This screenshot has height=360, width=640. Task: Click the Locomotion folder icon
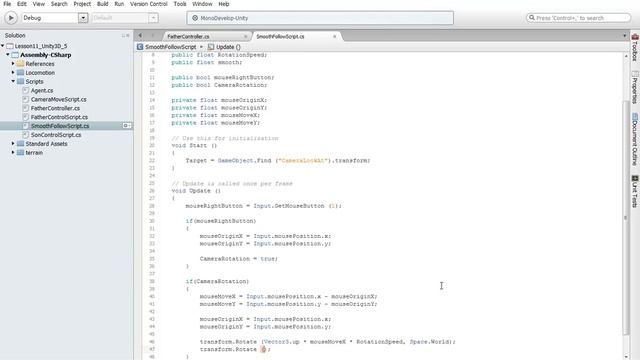coord(20,73)
